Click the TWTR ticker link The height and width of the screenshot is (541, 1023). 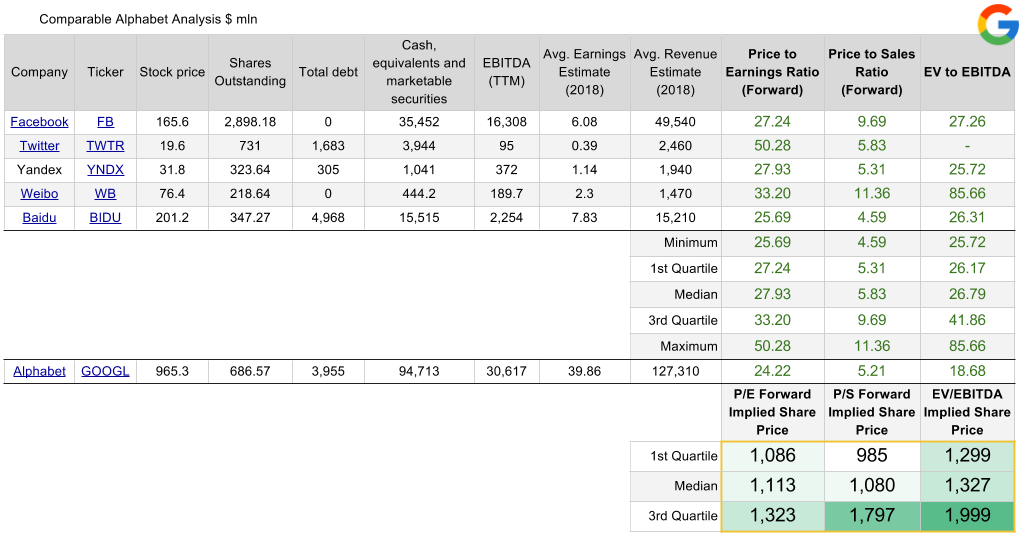(105, 146)
